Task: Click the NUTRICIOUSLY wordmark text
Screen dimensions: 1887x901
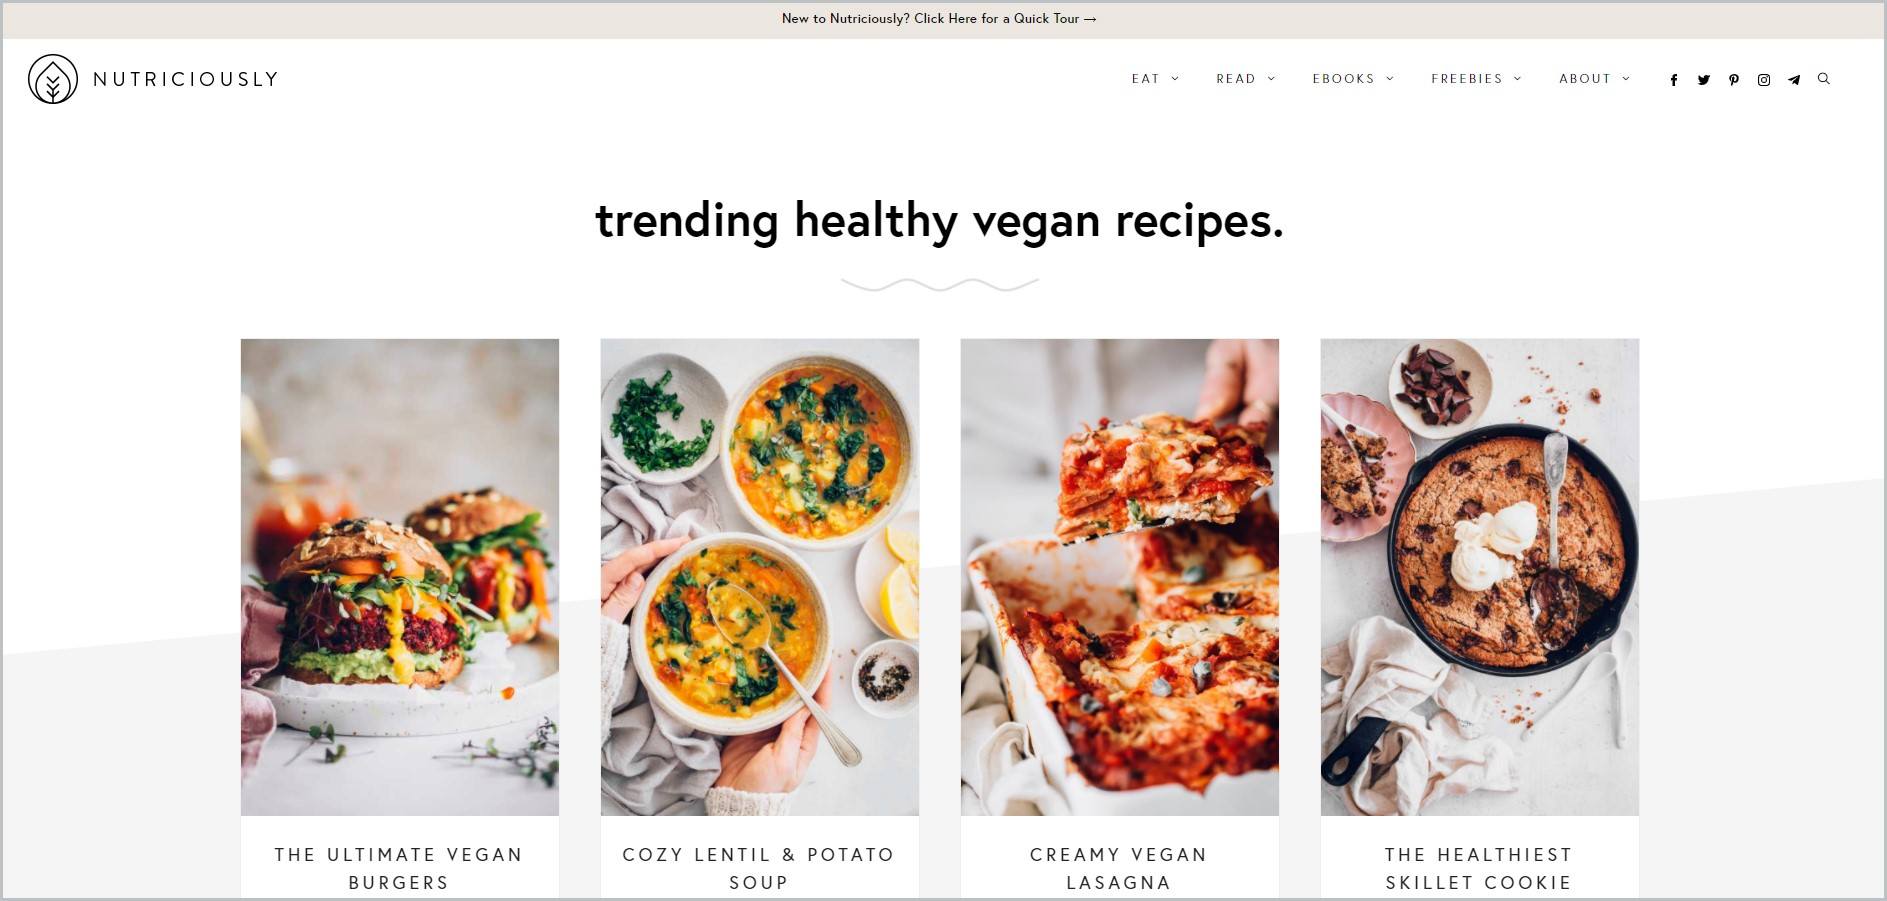Action: point(185,79)
